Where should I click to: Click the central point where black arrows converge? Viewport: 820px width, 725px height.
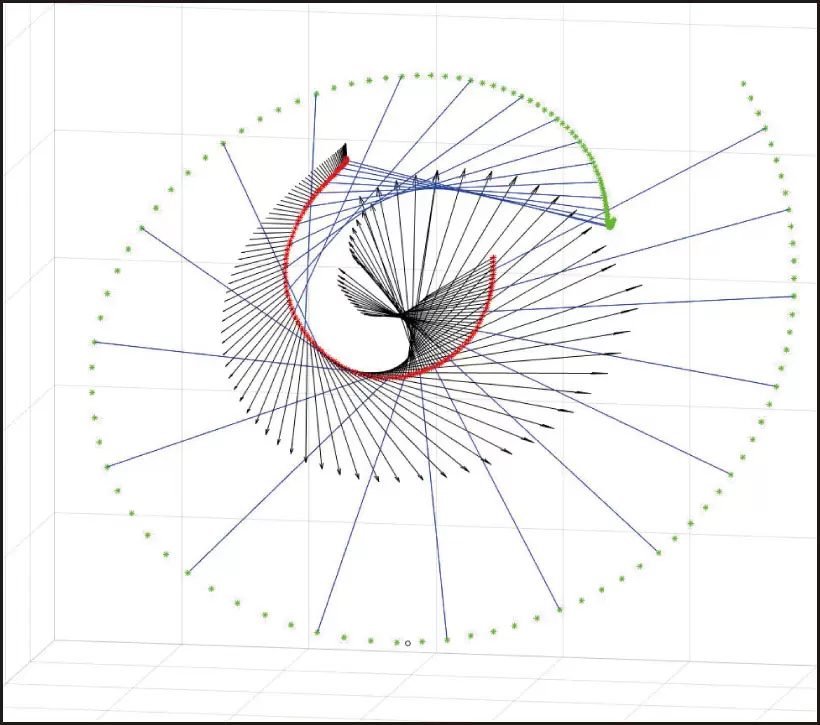405,318
